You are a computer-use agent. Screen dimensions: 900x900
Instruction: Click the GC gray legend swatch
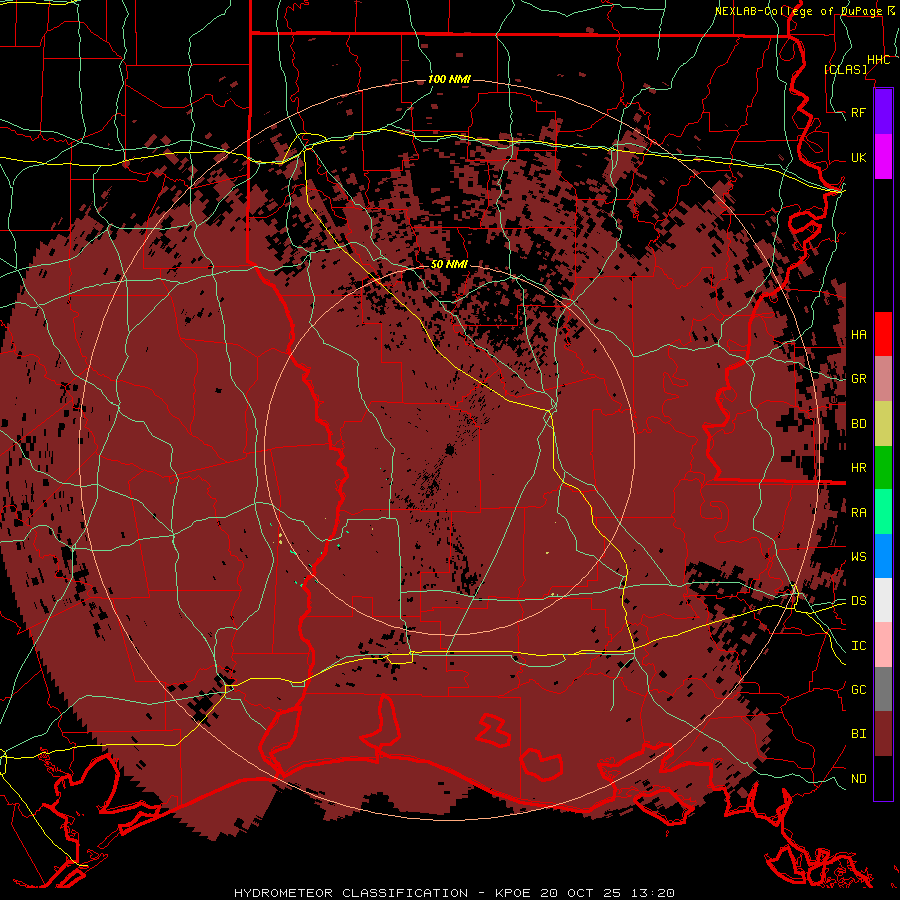tap(883, 689)
